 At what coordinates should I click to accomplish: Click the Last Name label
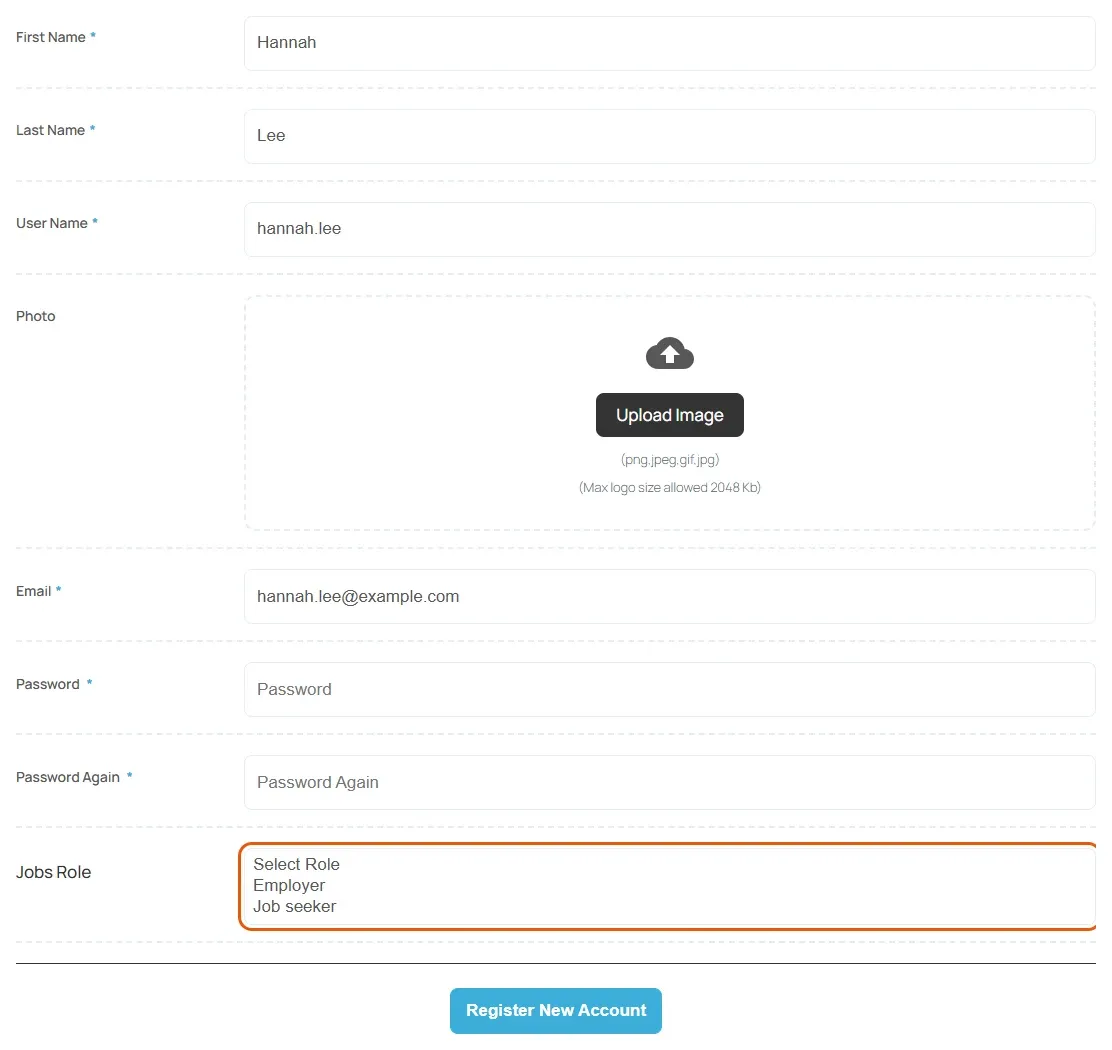tap(50, 130)
